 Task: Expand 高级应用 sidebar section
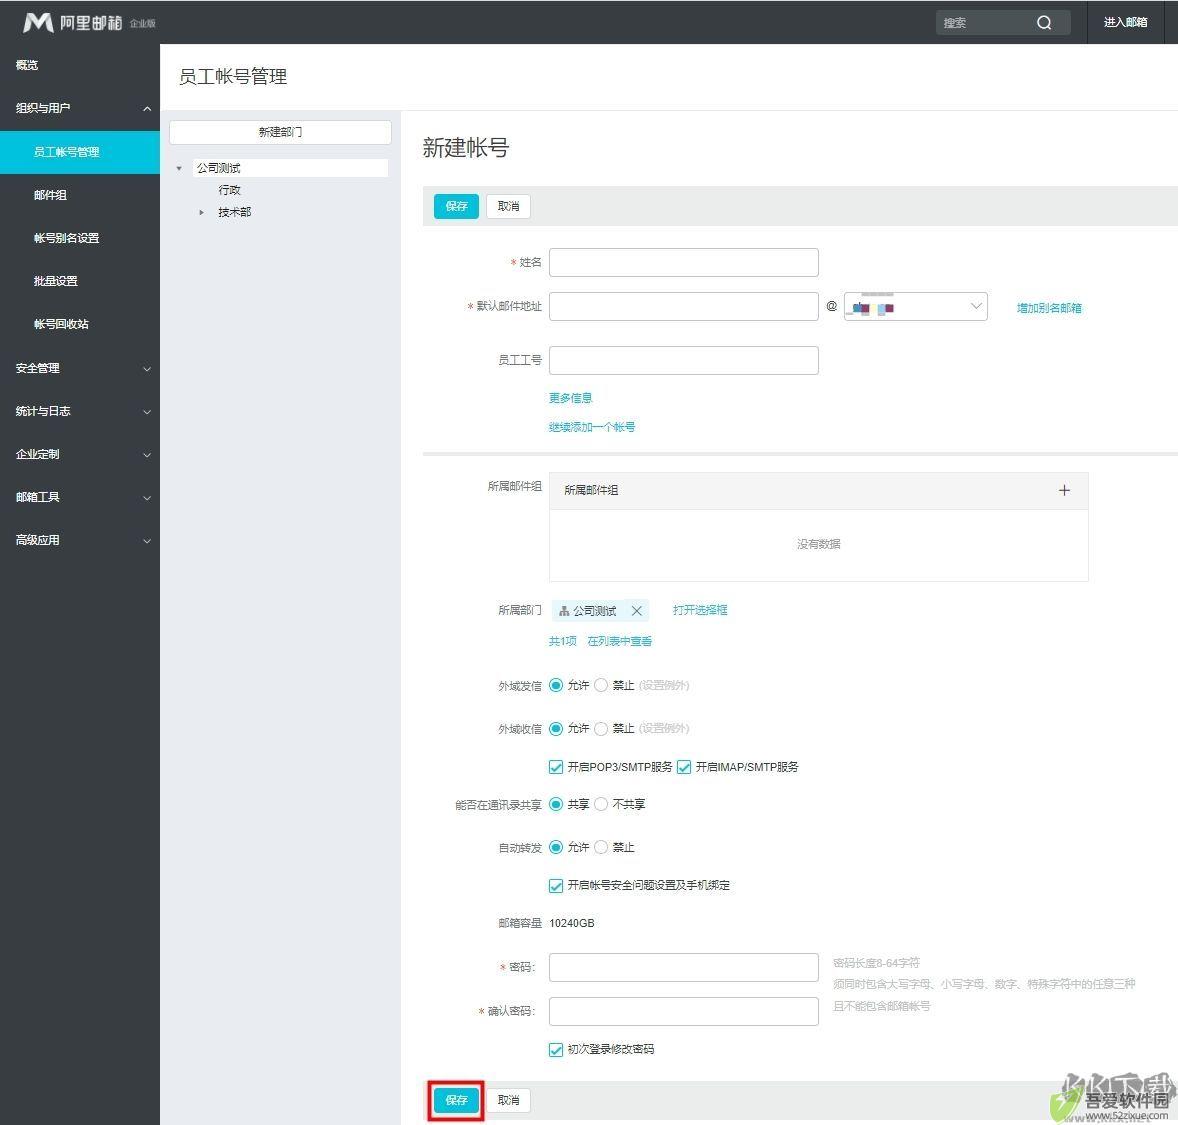click(x=147, y=540)
